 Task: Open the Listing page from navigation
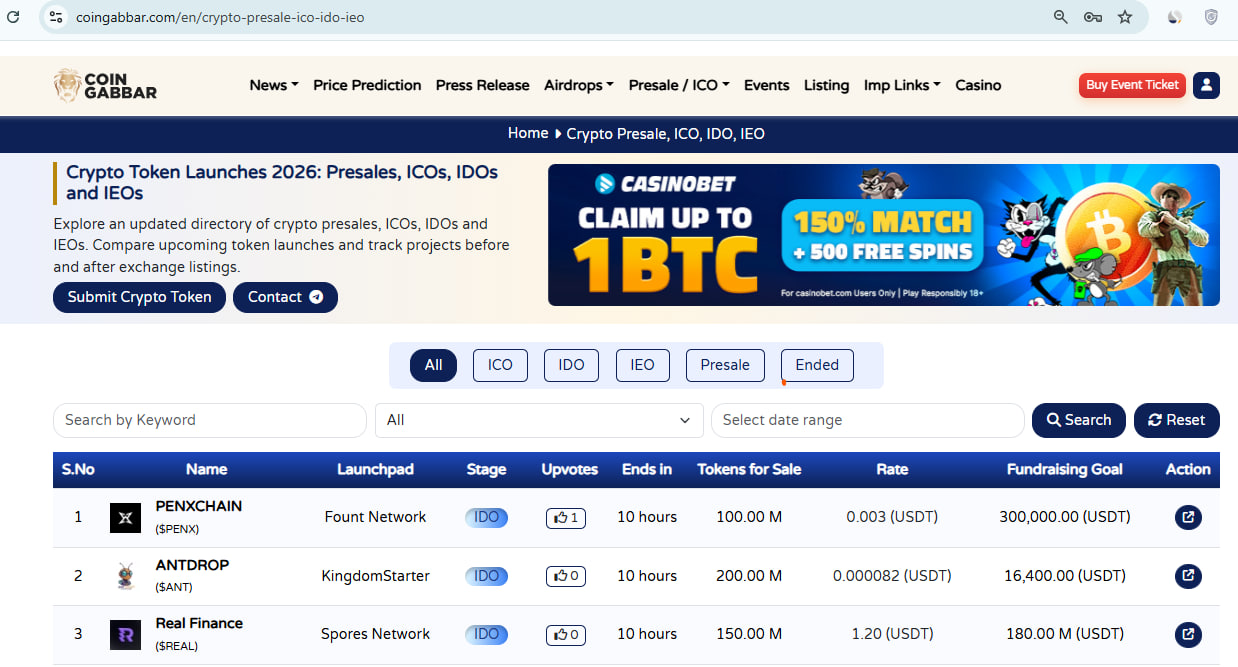tap(826, 85)
